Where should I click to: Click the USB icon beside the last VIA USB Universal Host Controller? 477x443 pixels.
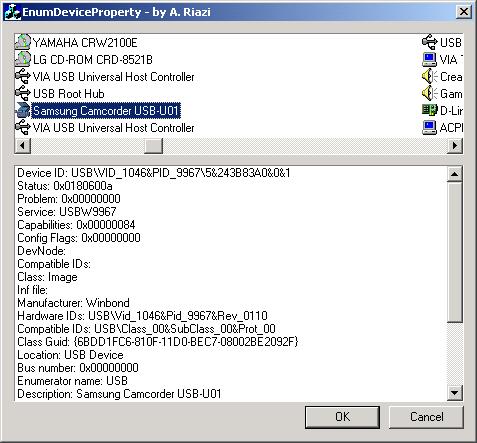(23, 127)
